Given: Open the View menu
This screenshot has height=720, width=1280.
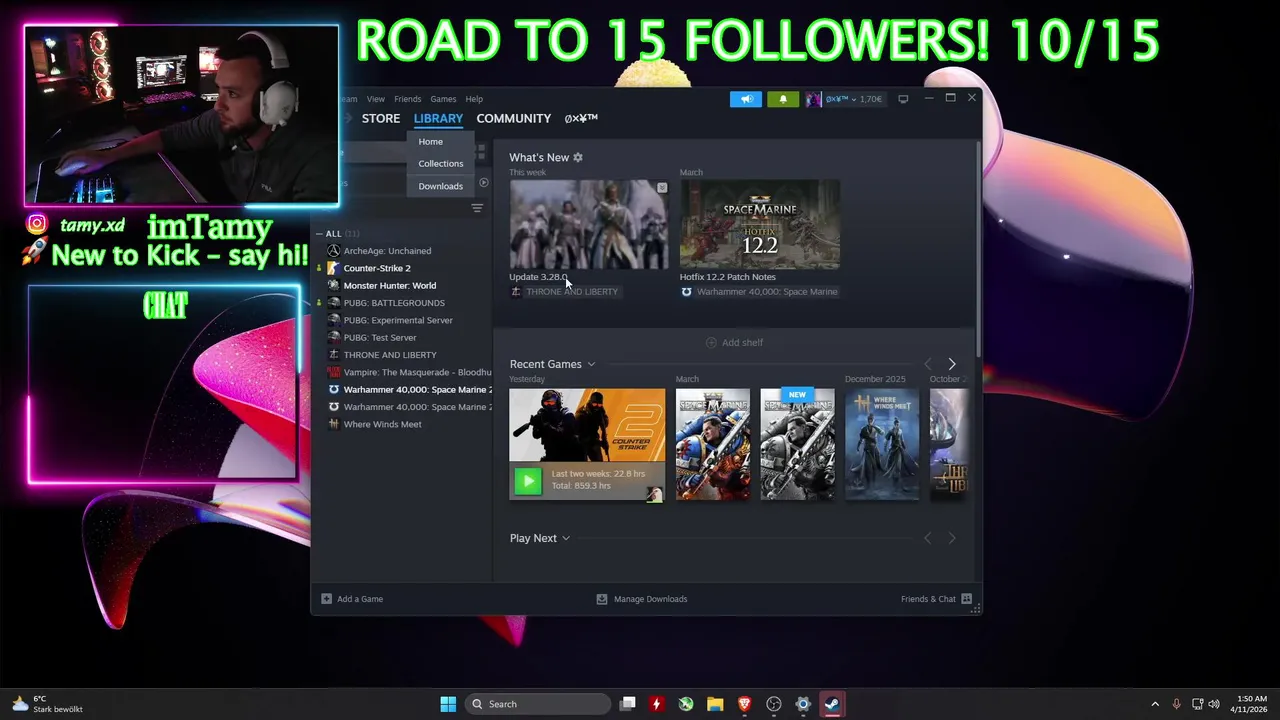Looking at the screenshot, I should click(376, 99).
